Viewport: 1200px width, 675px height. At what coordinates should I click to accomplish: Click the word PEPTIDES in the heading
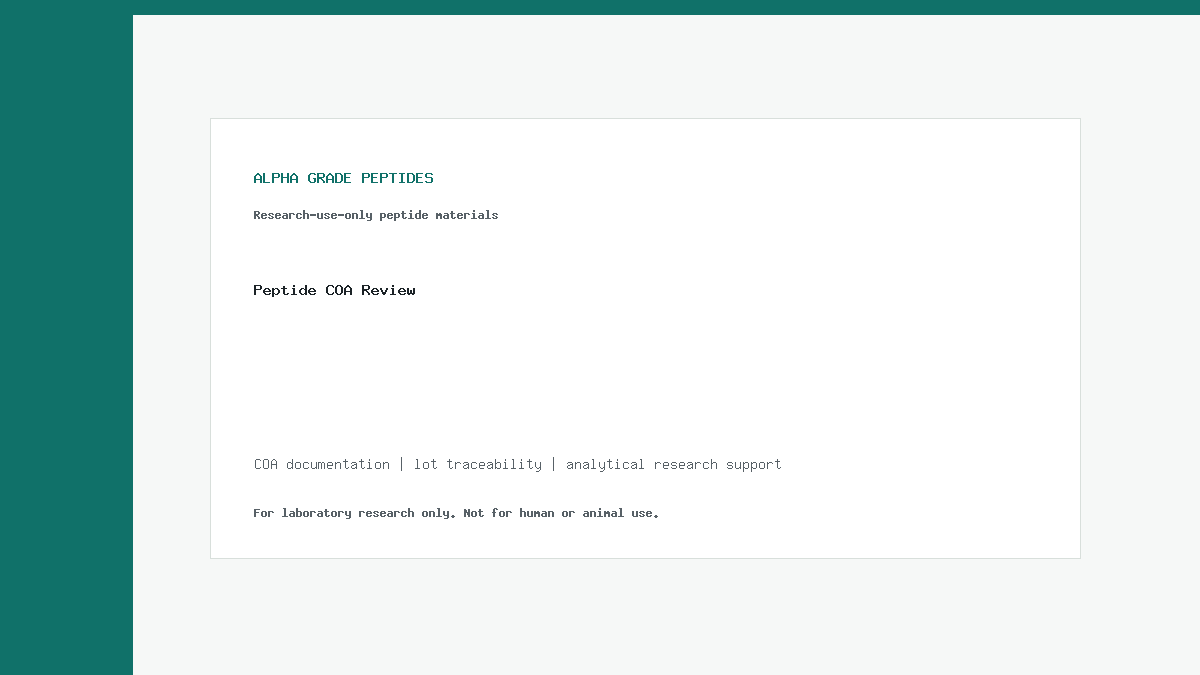397,178
